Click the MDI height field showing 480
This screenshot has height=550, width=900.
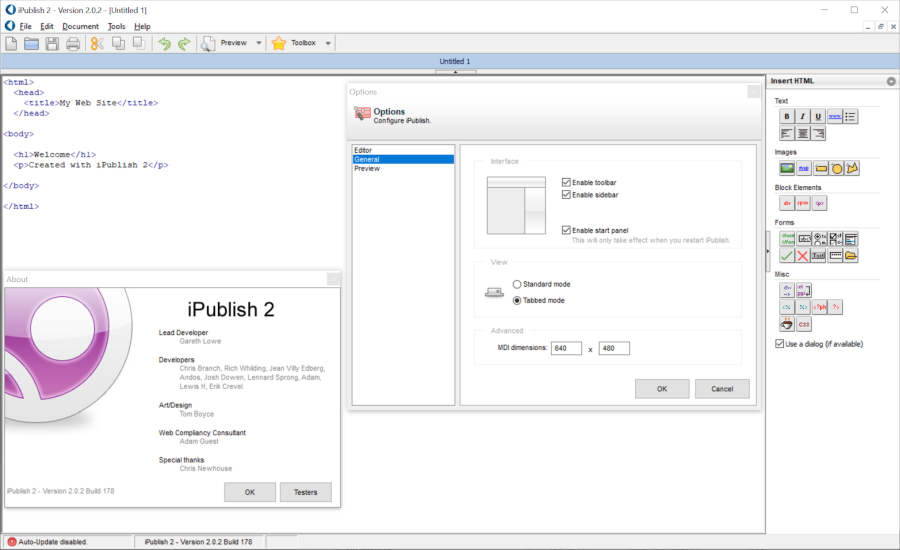[x=614, y=348]
